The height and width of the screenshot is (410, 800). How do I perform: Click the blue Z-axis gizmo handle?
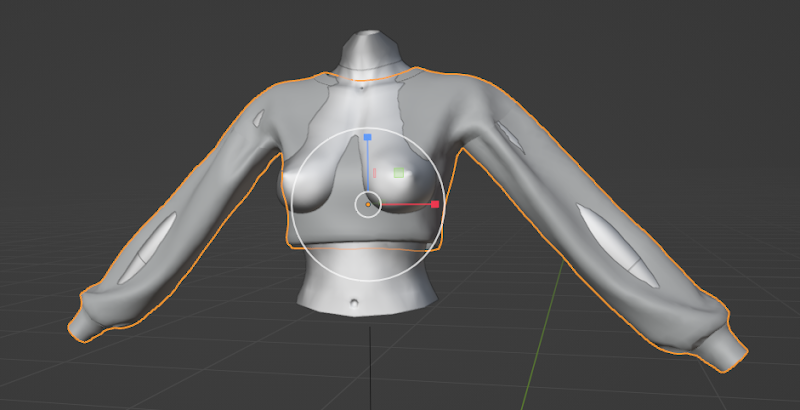(367, 137)
